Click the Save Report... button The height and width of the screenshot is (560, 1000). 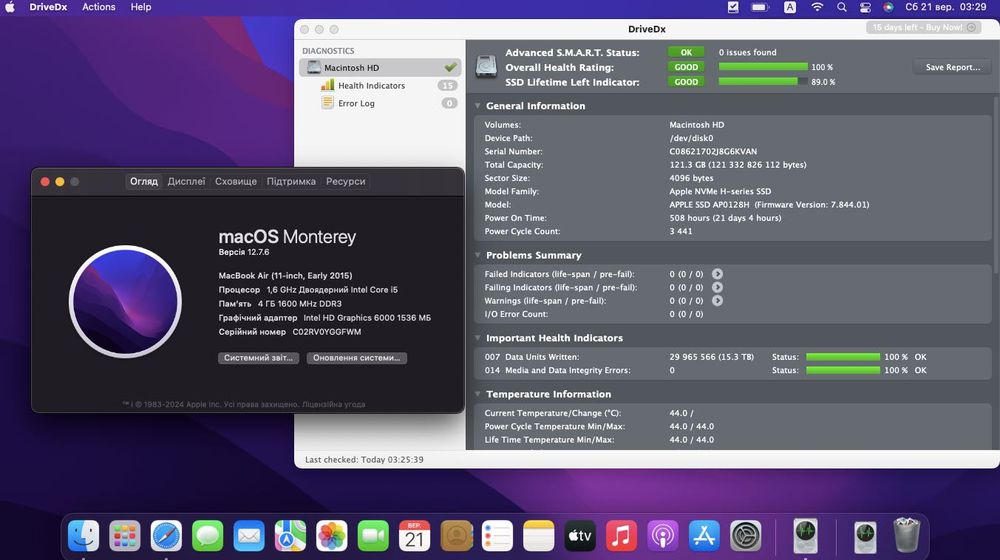click(x=953, y=67)
